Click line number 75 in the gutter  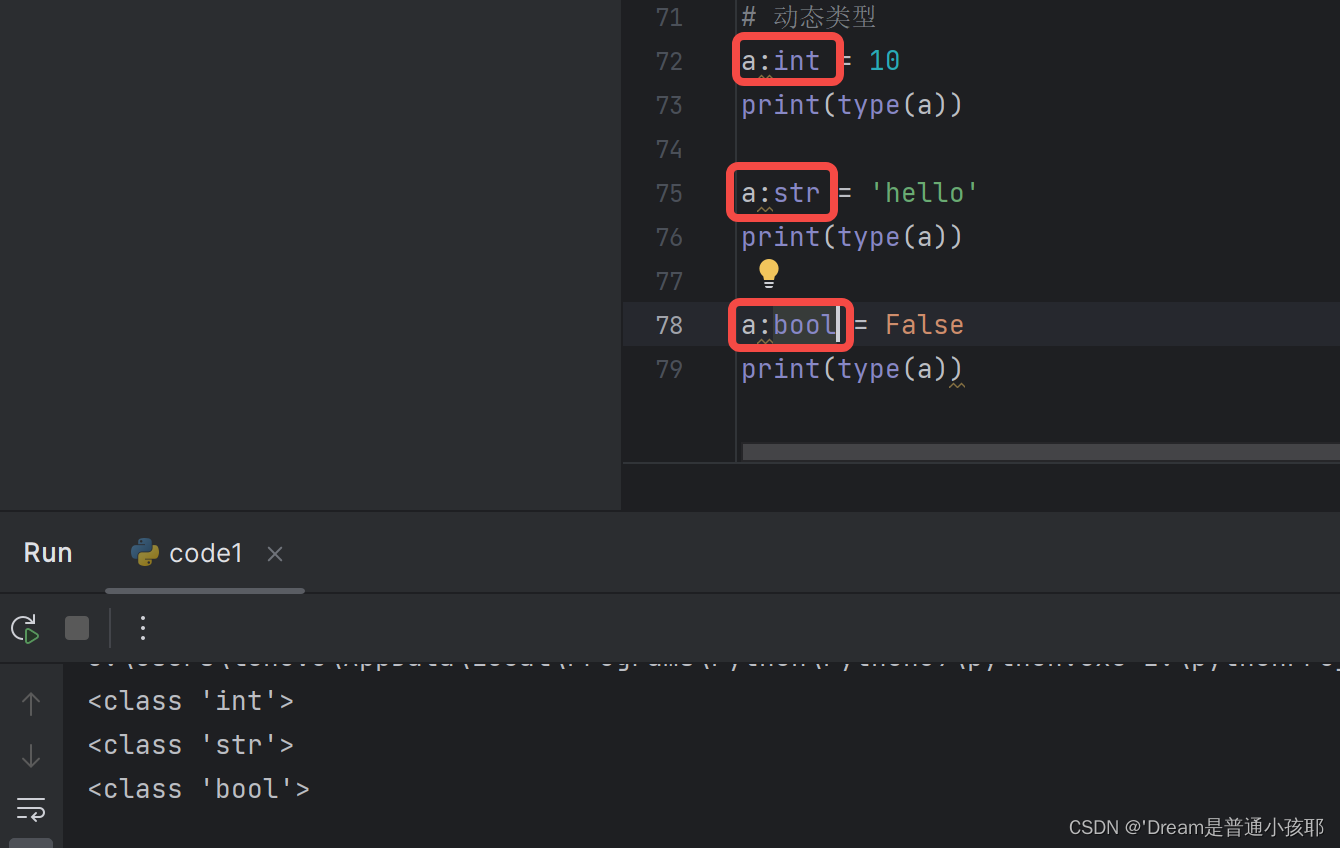coord(669,193)
